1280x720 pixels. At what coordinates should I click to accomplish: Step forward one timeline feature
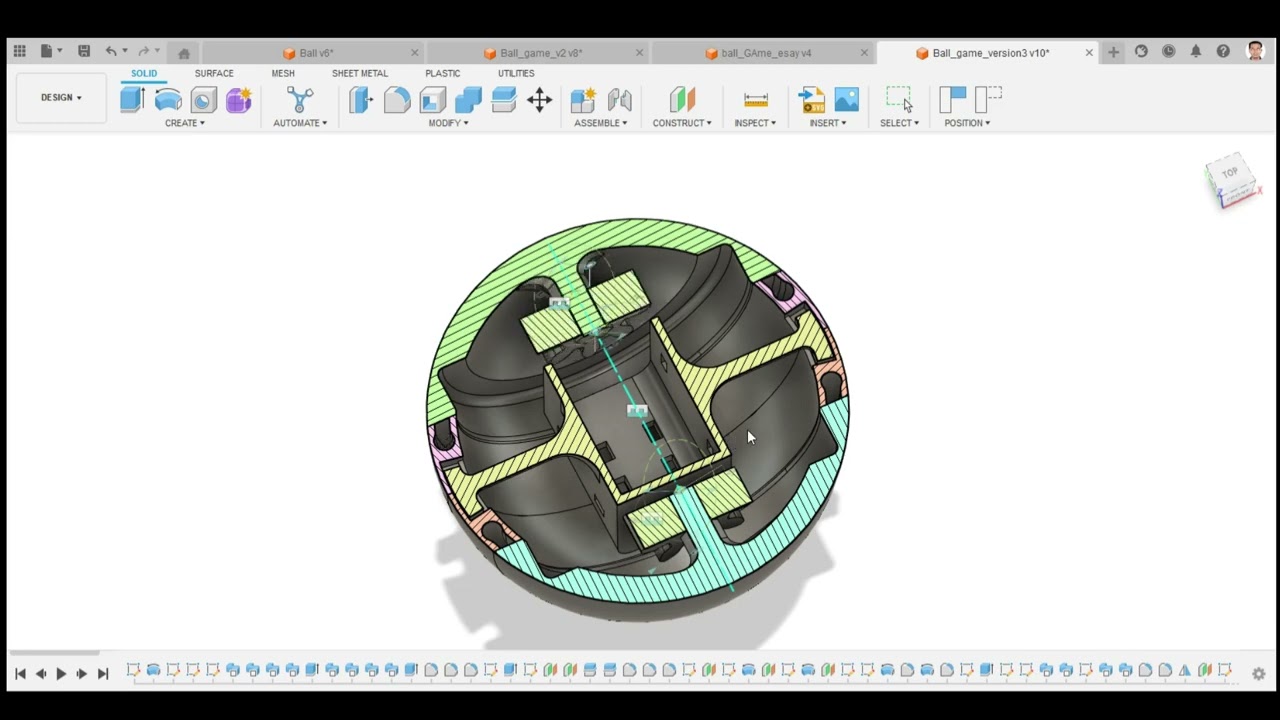pos(82,674)
